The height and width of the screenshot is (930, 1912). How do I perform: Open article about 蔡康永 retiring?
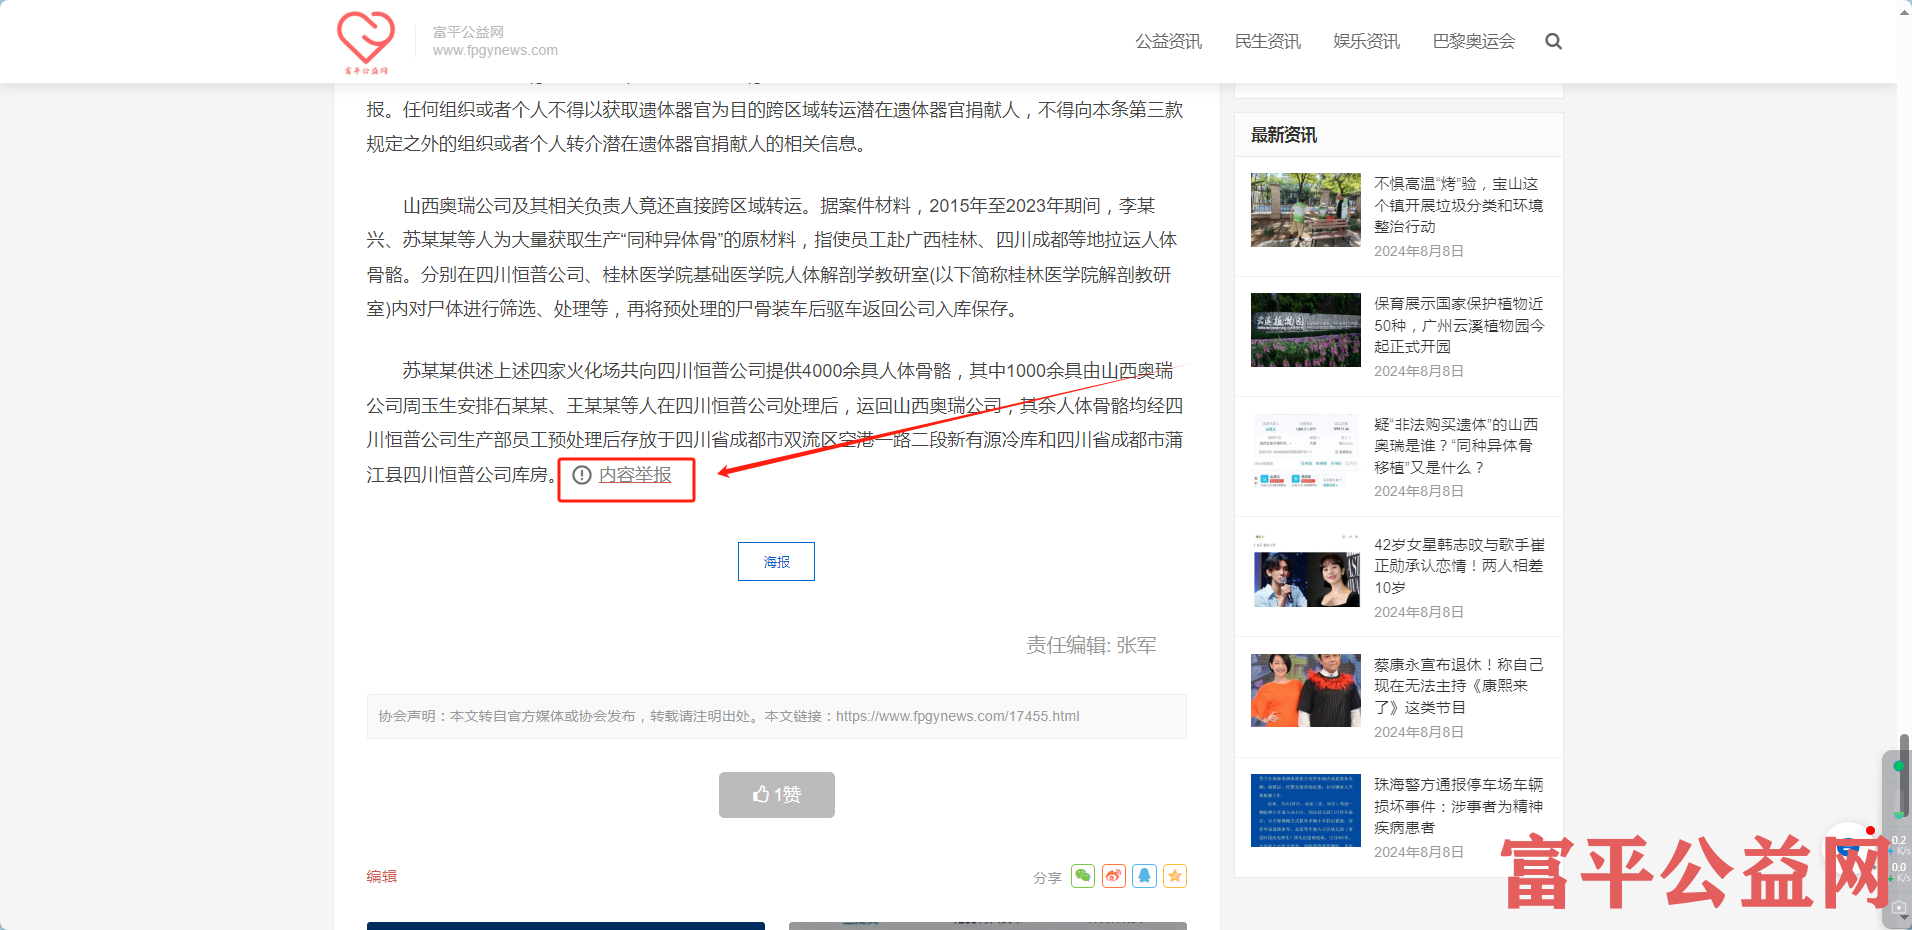(x=1458, y=686)
